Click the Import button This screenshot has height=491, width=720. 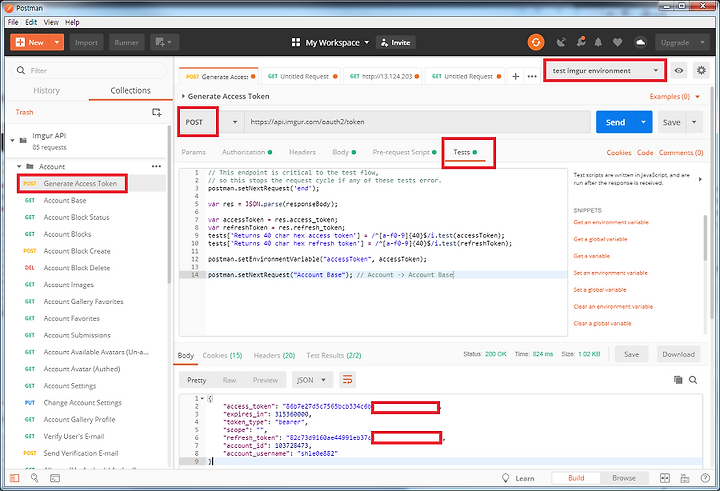(86, 42)
